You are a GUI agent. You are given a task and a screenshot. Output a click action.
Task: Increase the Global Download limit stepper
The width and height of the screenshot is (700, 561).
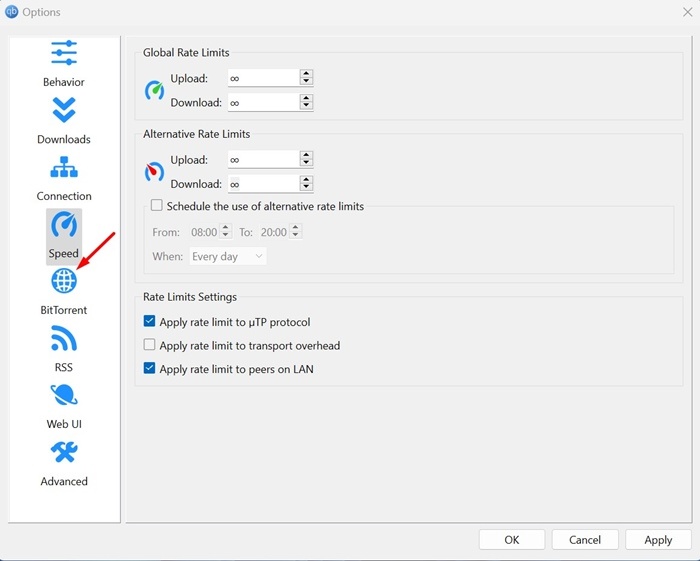[x=306, y=98]
